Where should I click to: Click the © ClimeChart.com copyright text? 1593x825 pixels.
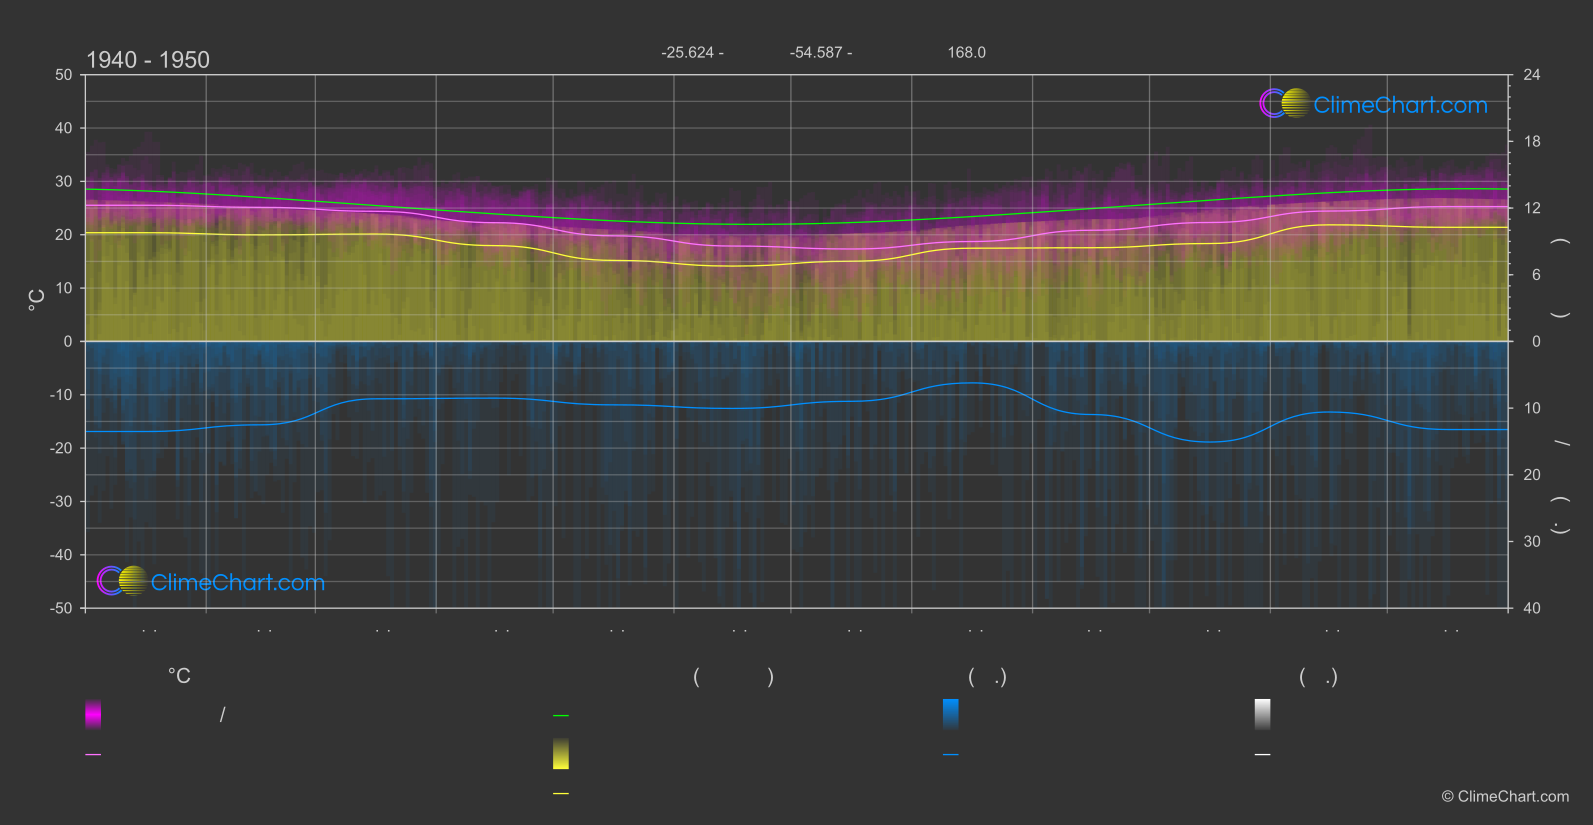click(x=1505, y=797)
